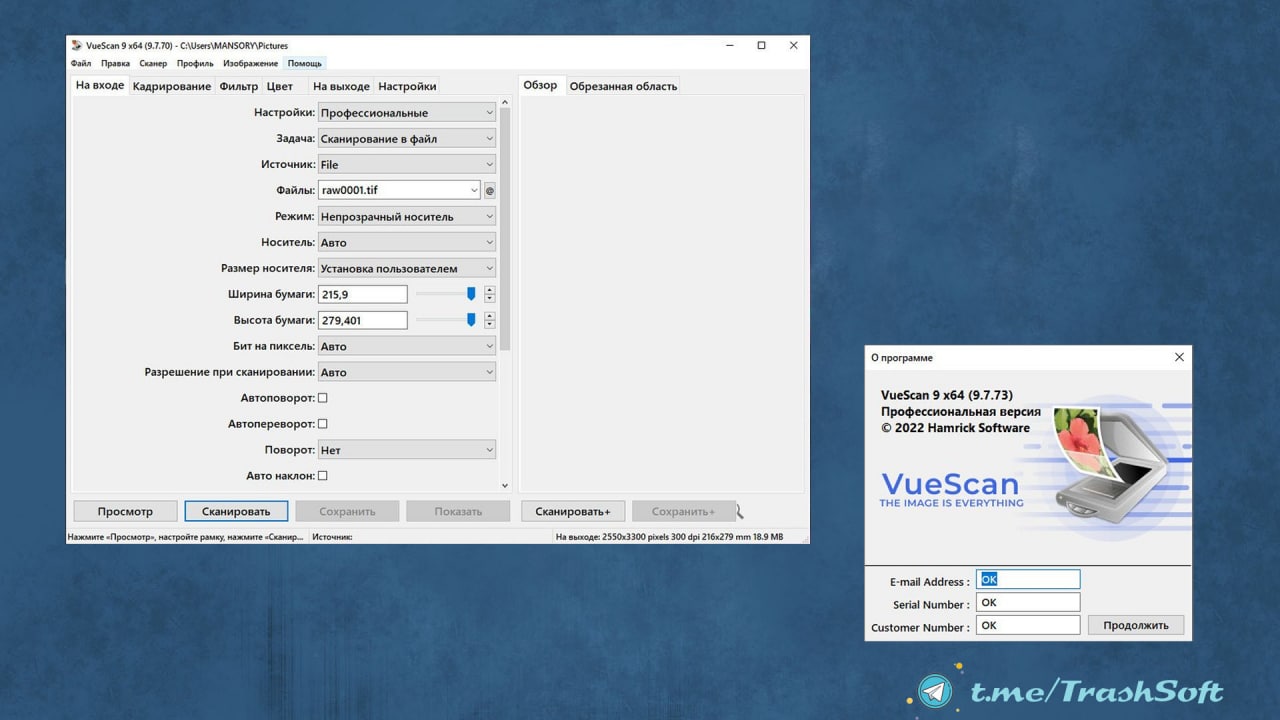
Task: Open the Профиль menu
Action: (x=195, y=64)
